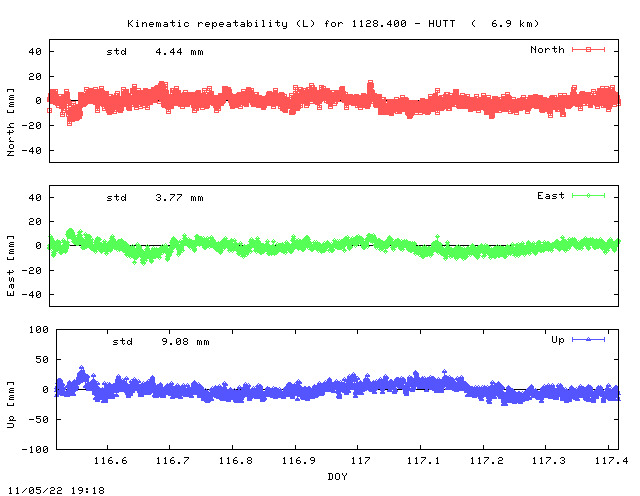Click the green East legend marker
This screenshot has height=496, width=640.
[588, 196]
